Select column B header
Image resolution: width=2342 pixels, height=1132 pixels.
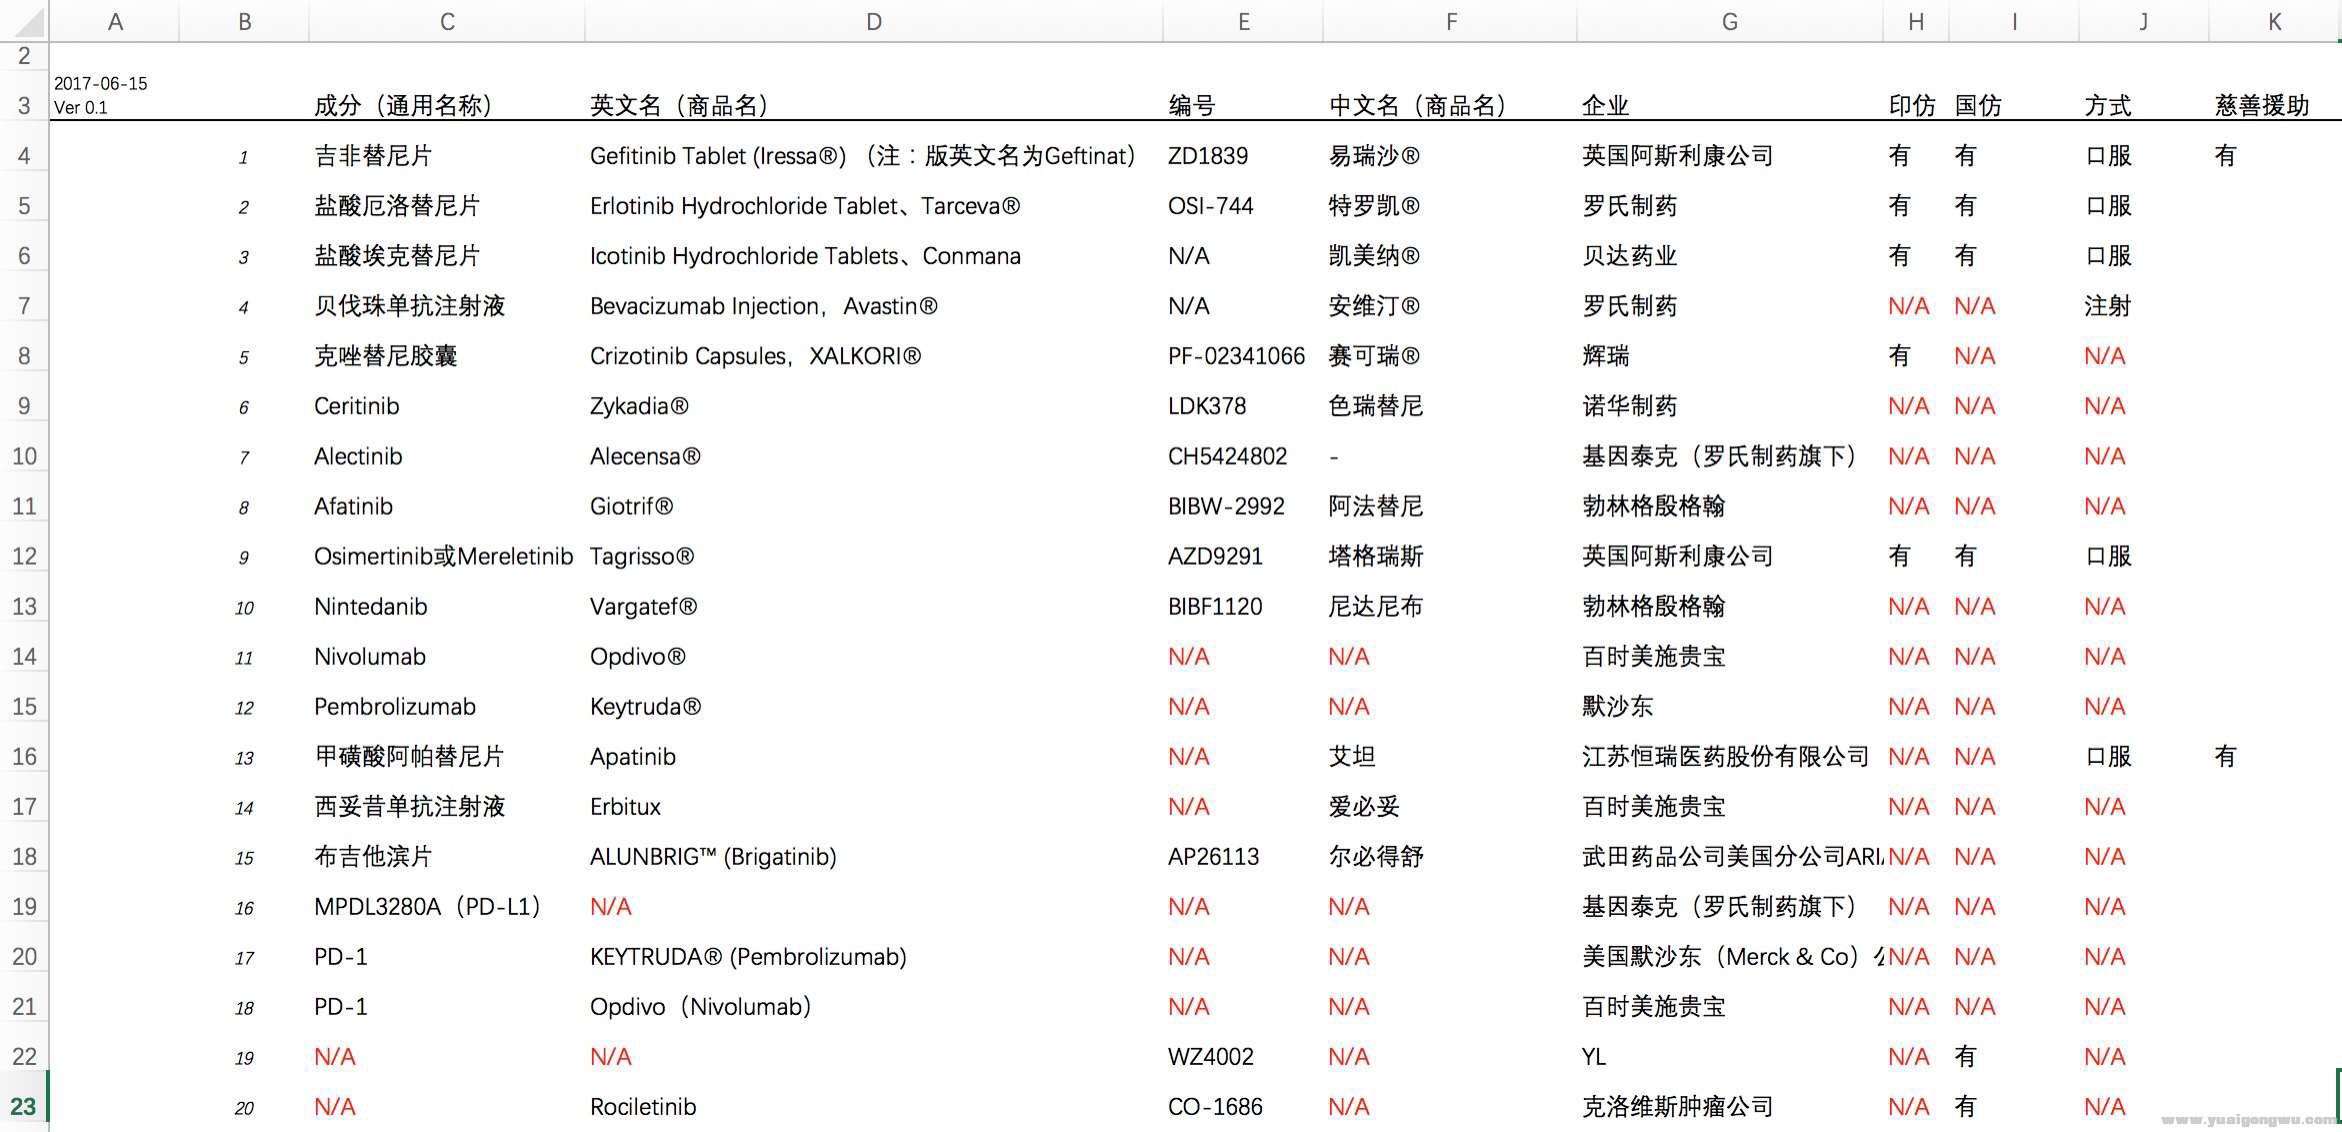[x=244, y=21]
